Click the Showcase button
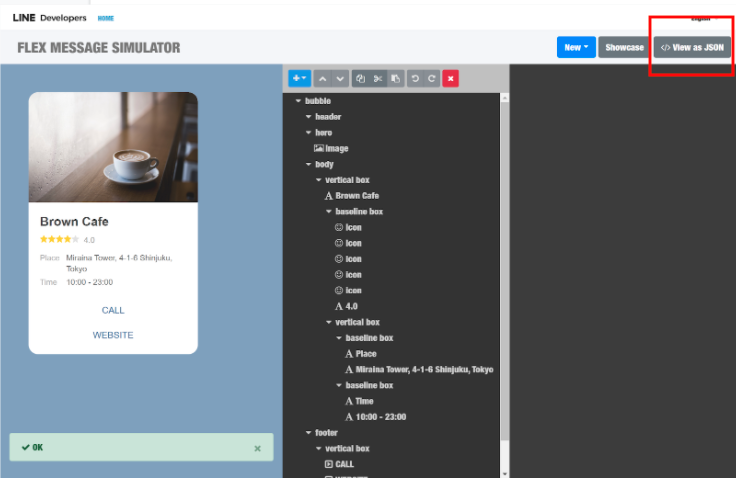This screenshot has height=478, width=736. tap(624, 47)
